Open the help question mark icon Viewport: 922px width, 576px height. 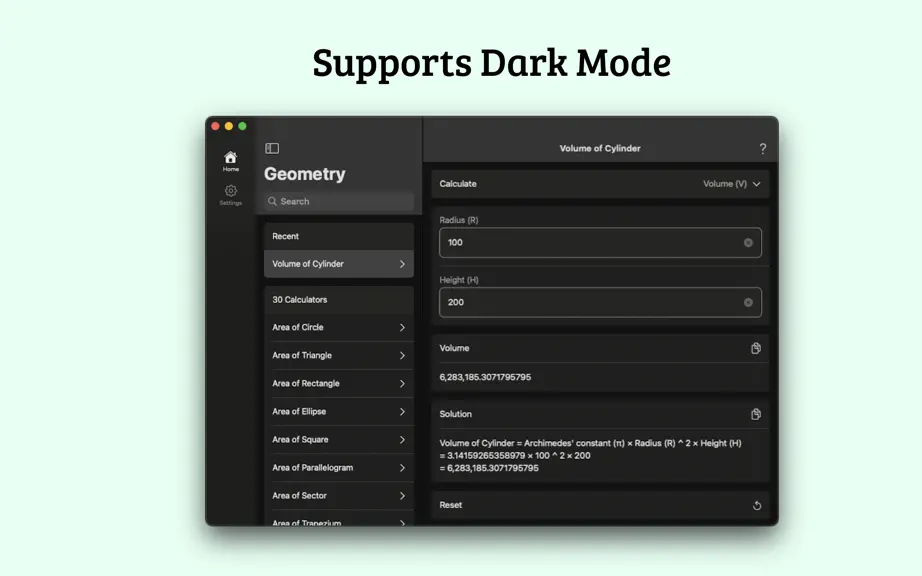tap(763, 149)
